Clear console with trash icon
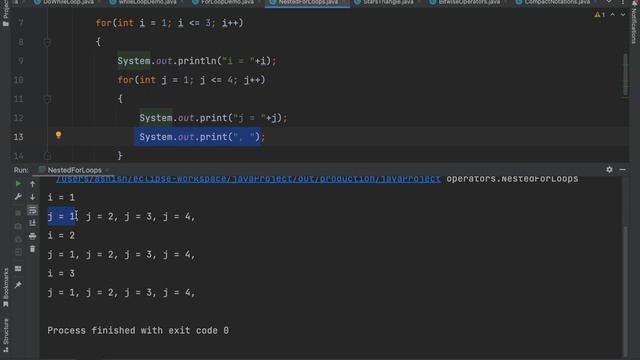Screen dimensions: 640x360 click(32, 249)
